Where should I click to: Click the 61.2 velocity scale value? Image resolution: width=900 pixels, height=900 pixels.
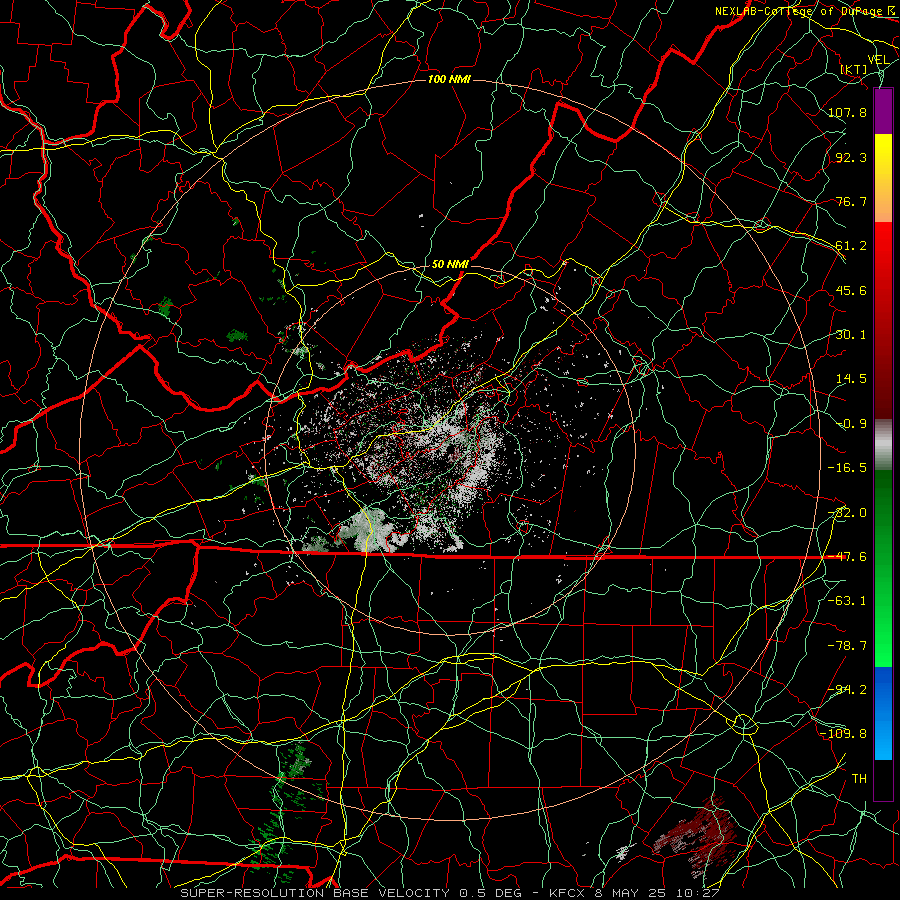[851, 246]
